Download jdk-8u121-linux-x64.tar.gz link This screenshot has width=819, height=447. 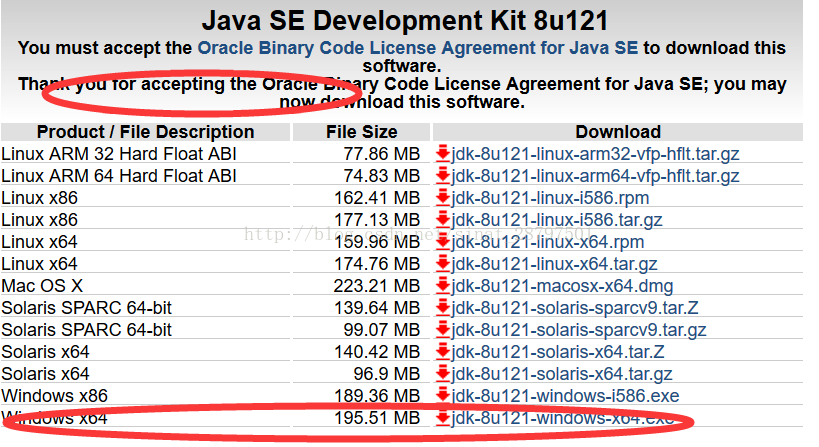click(554, 264)
